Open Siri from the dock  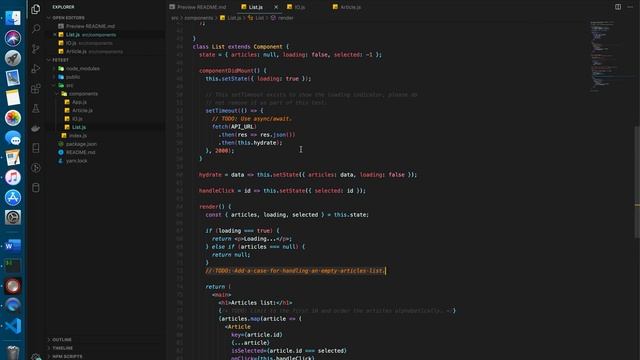(x=13, y=38)
